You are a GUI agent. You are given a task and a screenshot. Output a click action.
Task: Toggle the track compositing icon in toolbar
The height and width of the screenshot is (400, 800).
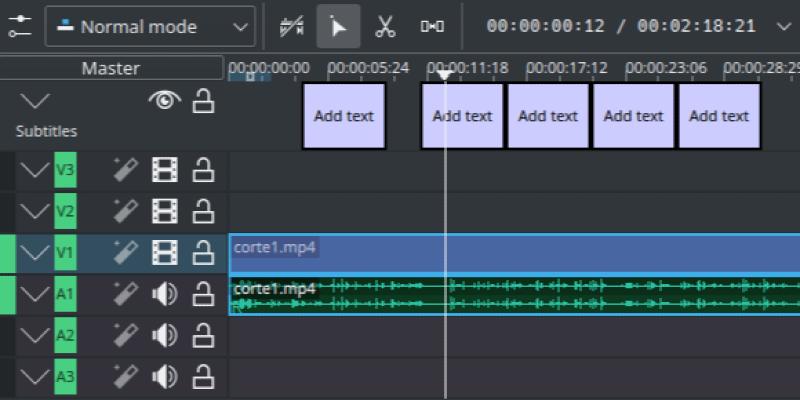coord(293,27)
